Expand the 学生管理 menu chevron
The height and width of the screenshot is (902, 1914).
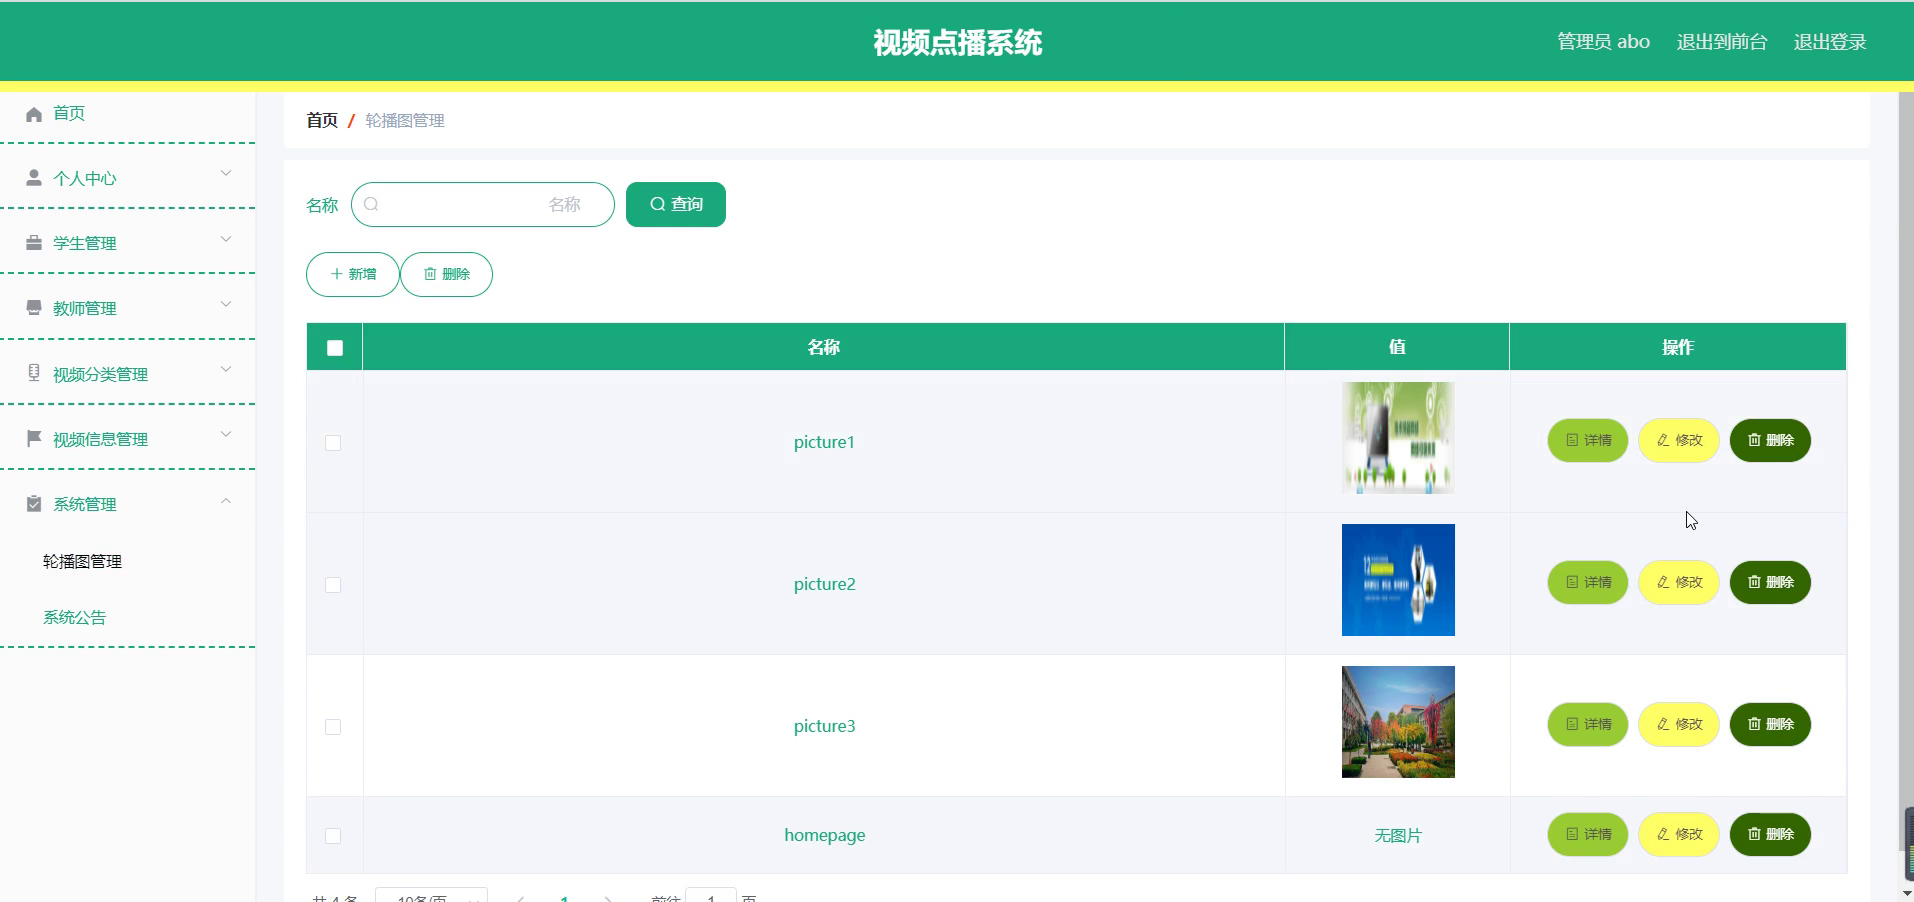226,239
